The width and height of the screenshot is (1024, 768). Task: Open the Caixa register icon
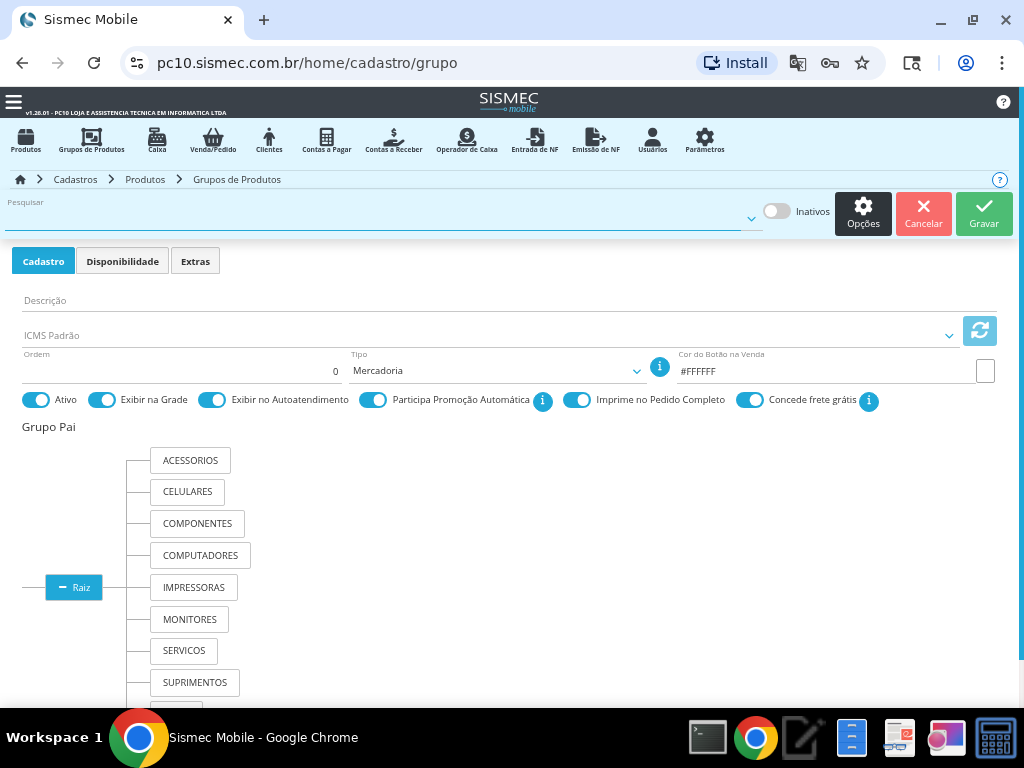157,140
